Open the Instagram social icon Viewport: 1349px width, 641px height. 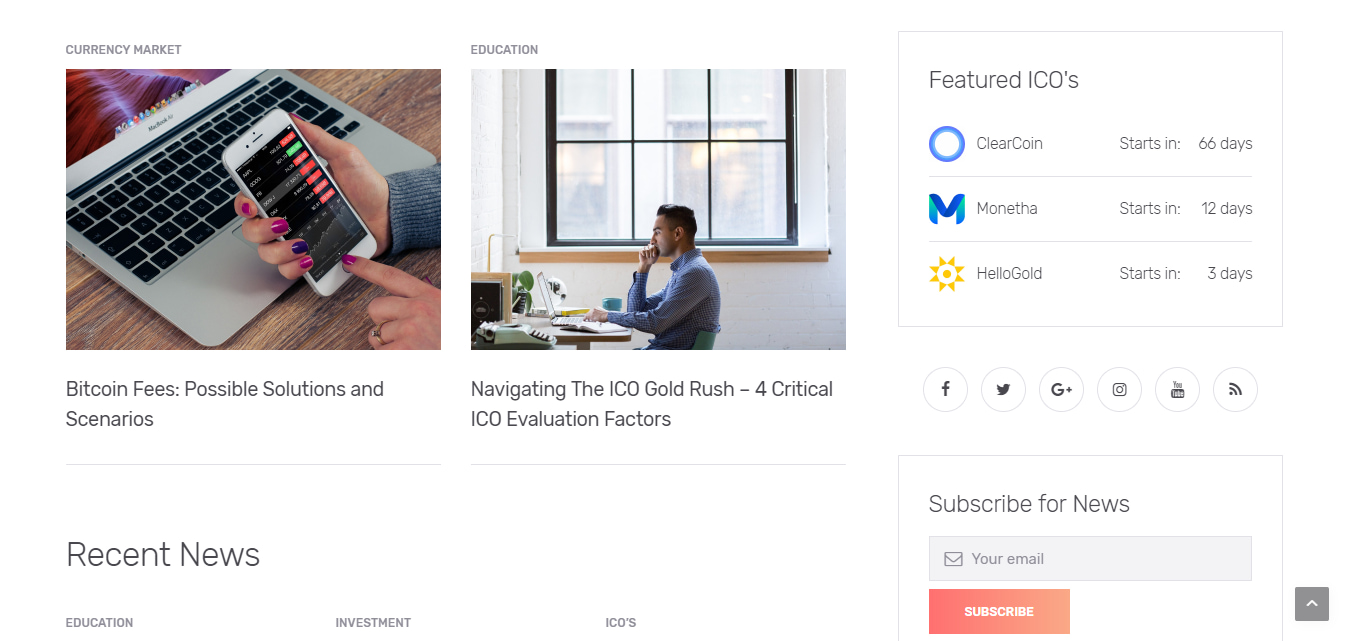[x=1119, y=390]
